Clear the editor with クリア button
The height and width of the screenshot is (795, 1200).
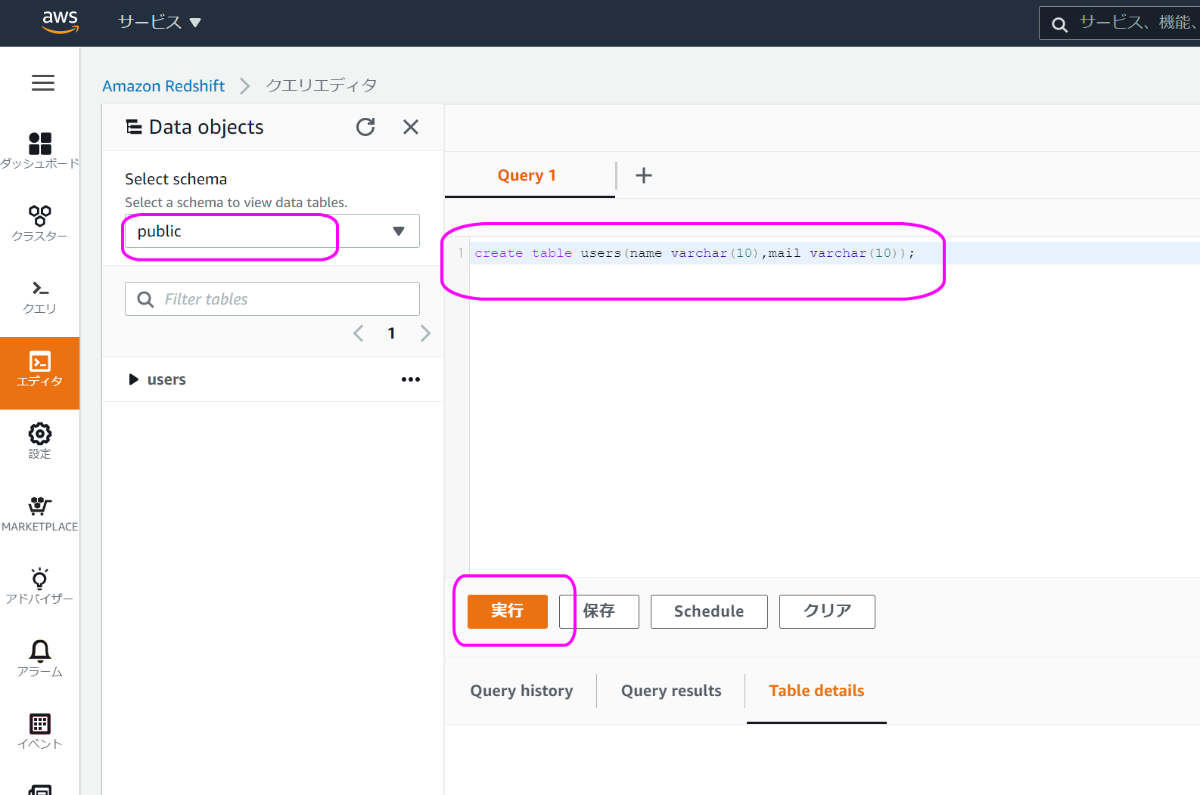click(x=827, y=611)
